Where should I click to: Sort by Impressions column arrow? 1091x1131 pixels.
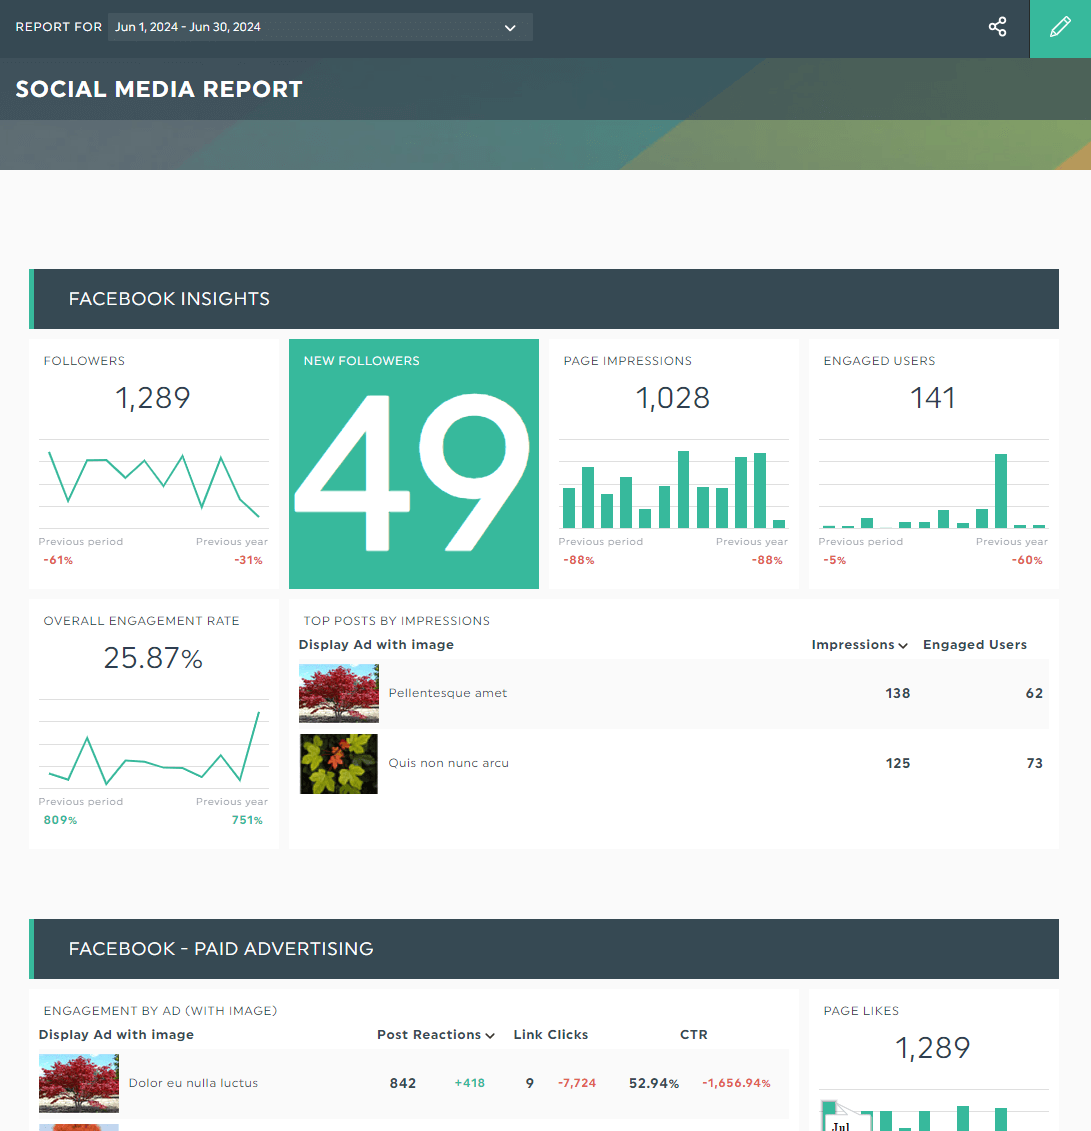click(903, 646)
